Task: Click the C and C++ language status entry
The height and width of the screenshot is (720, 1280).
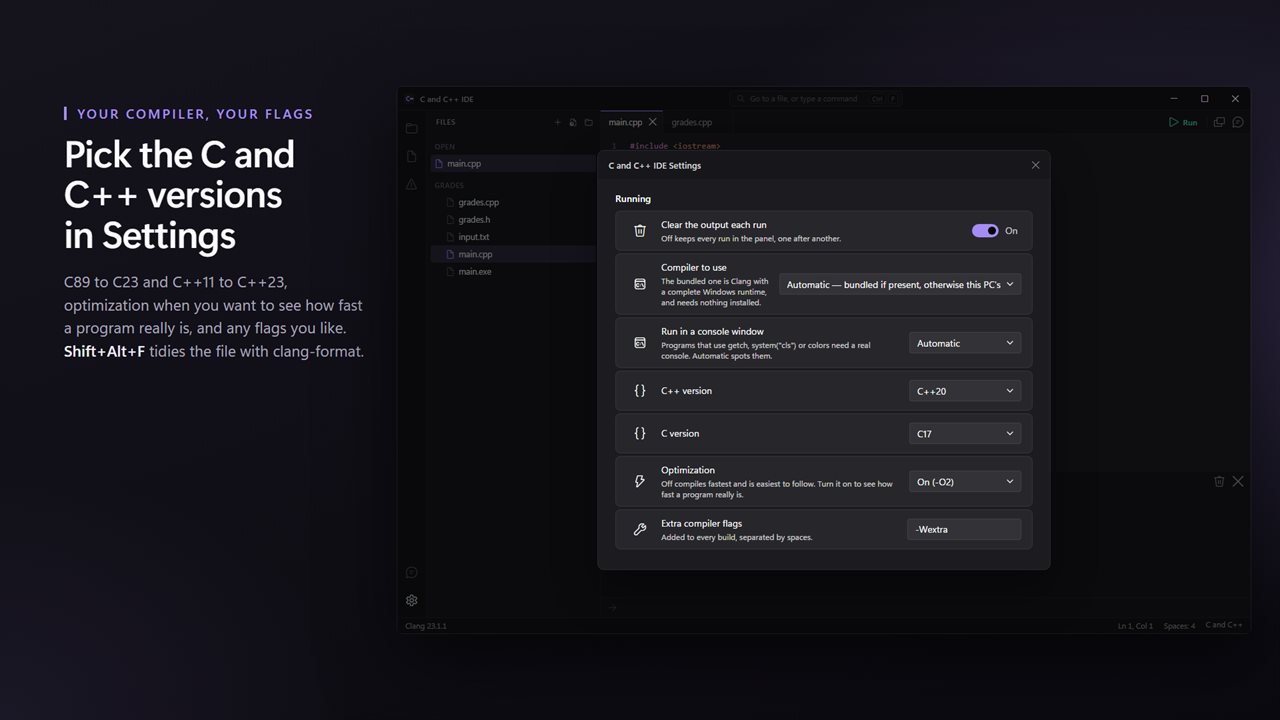Action: 1224,625
